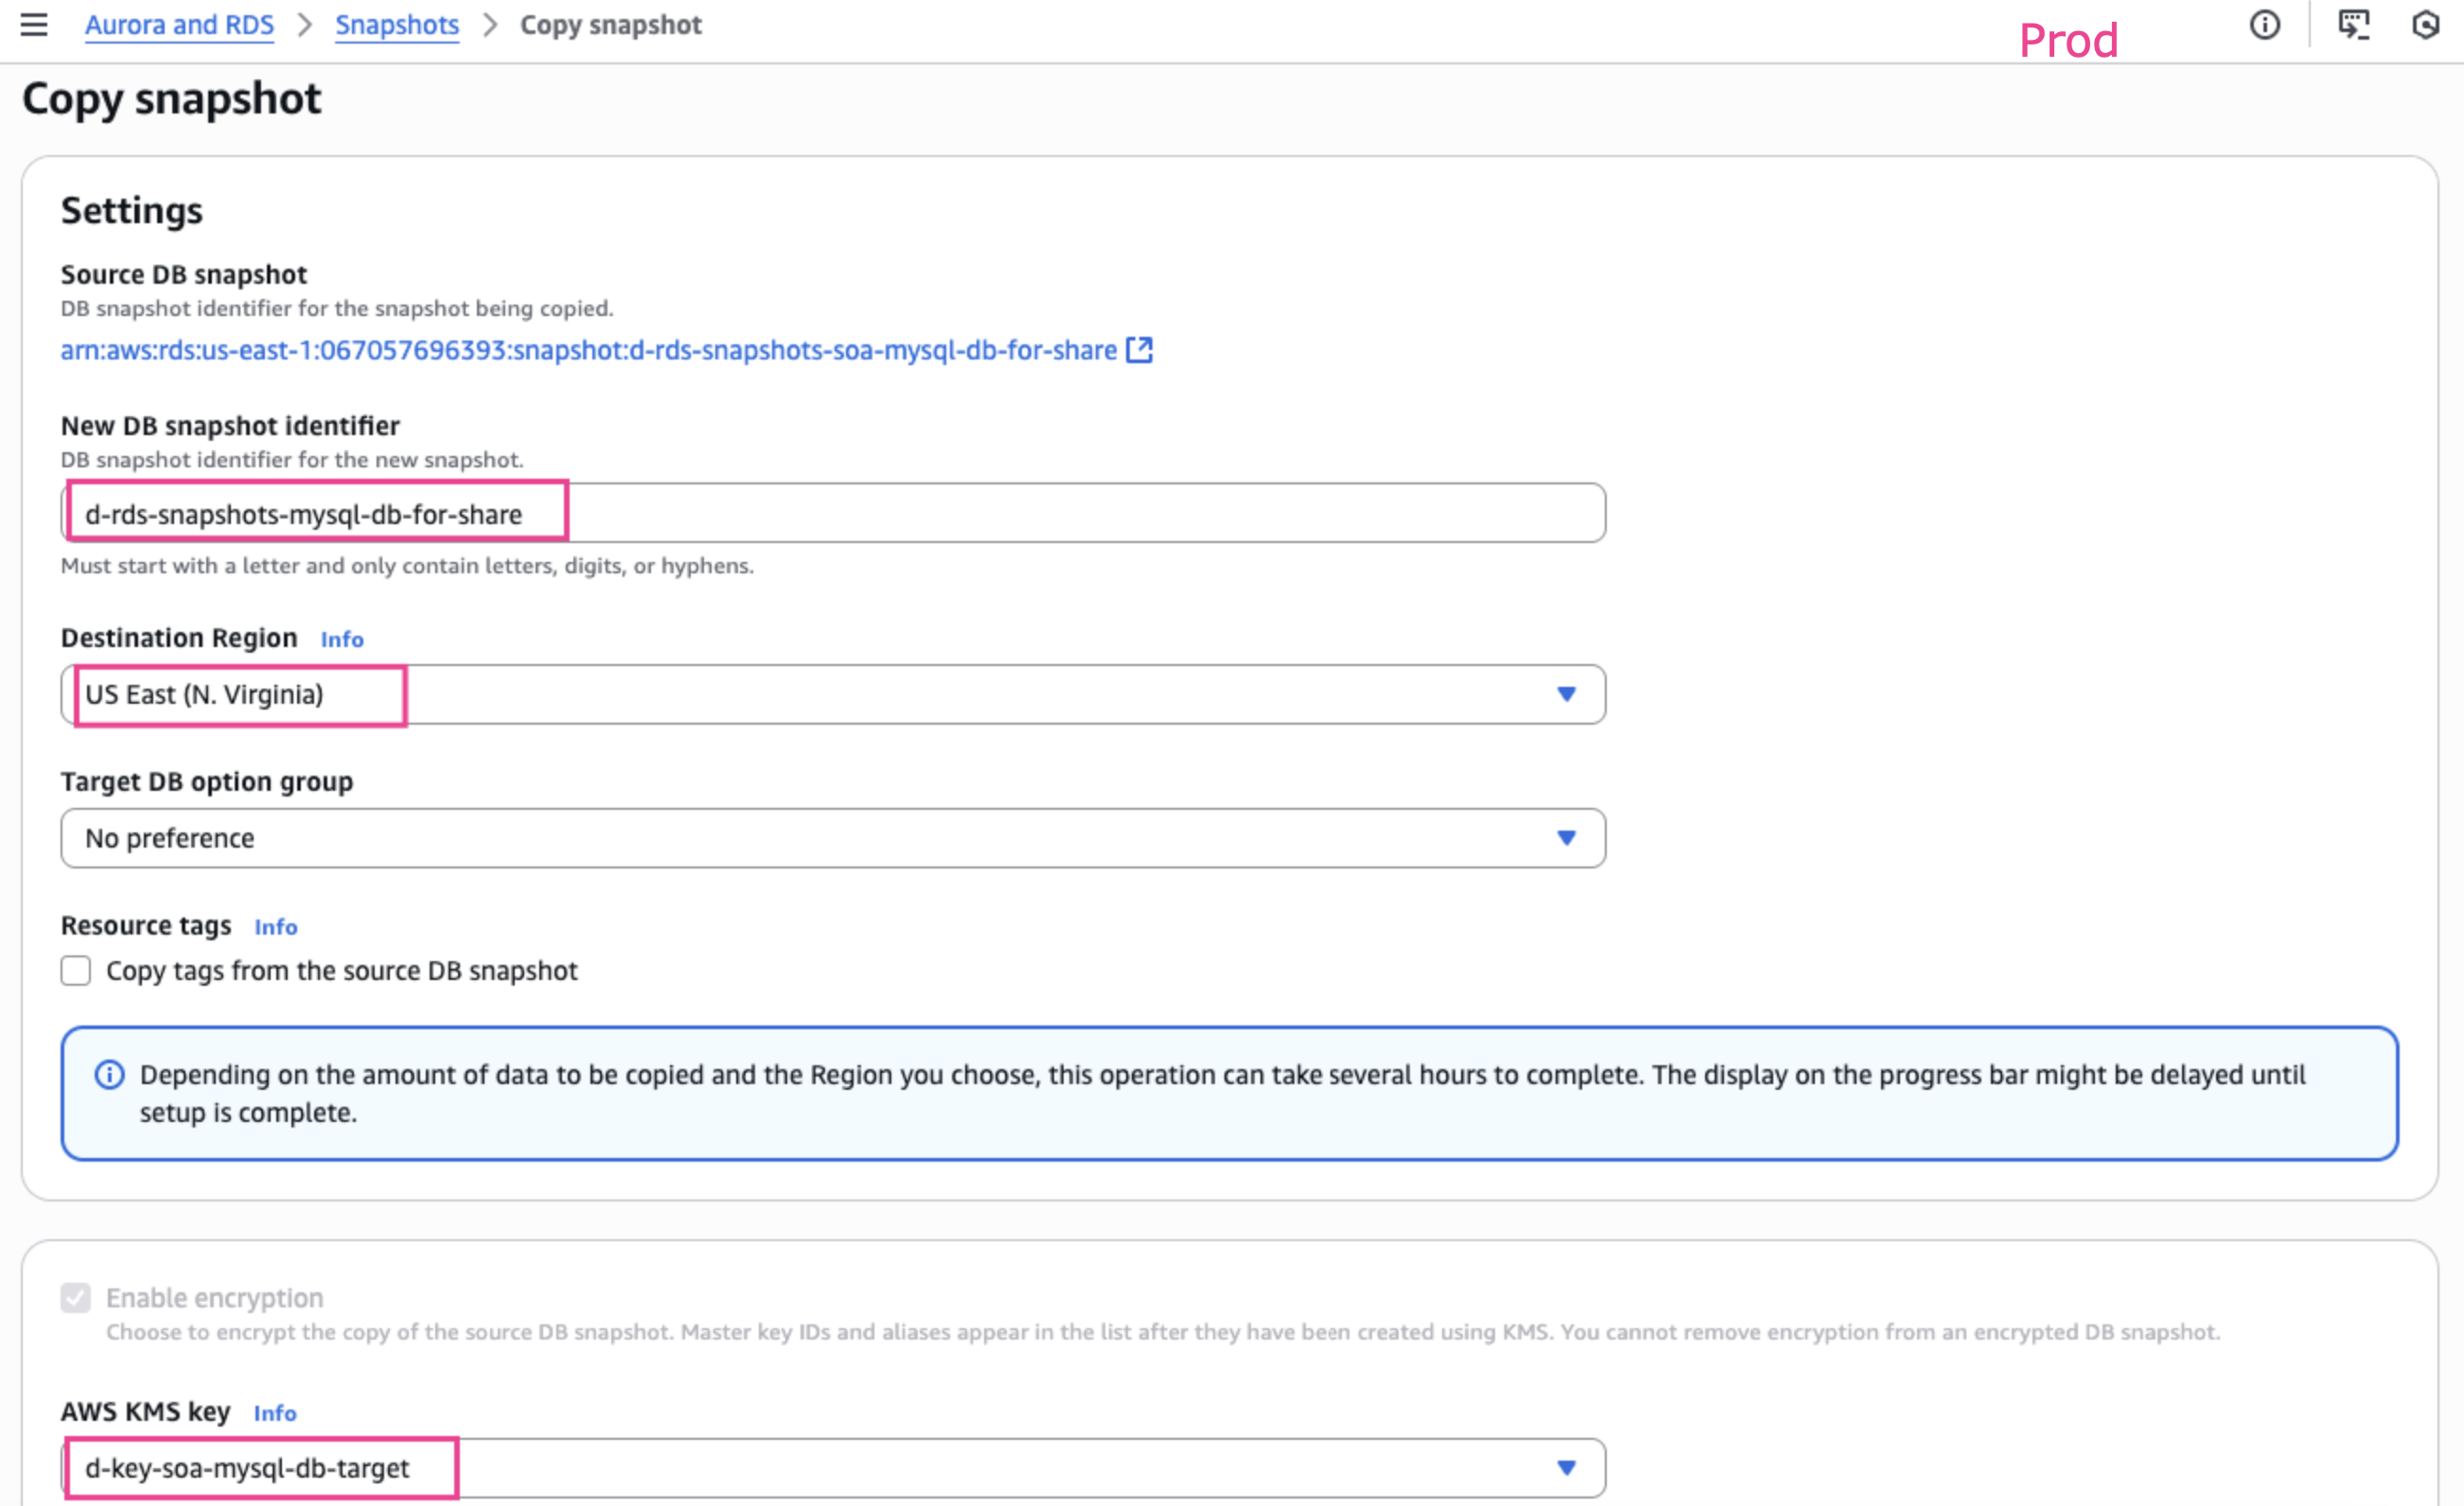
Task: Check Copy tags from the source DB snapshot
Action: [76, 971]
